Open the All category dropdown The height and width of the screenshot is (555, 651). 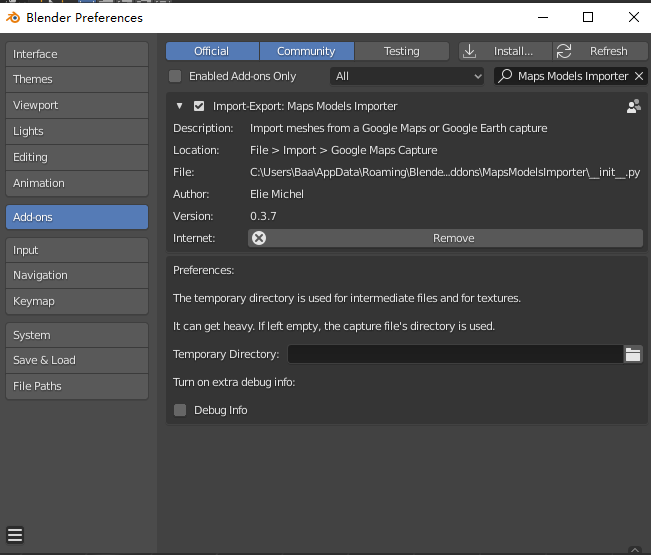[x=407, y=76]
